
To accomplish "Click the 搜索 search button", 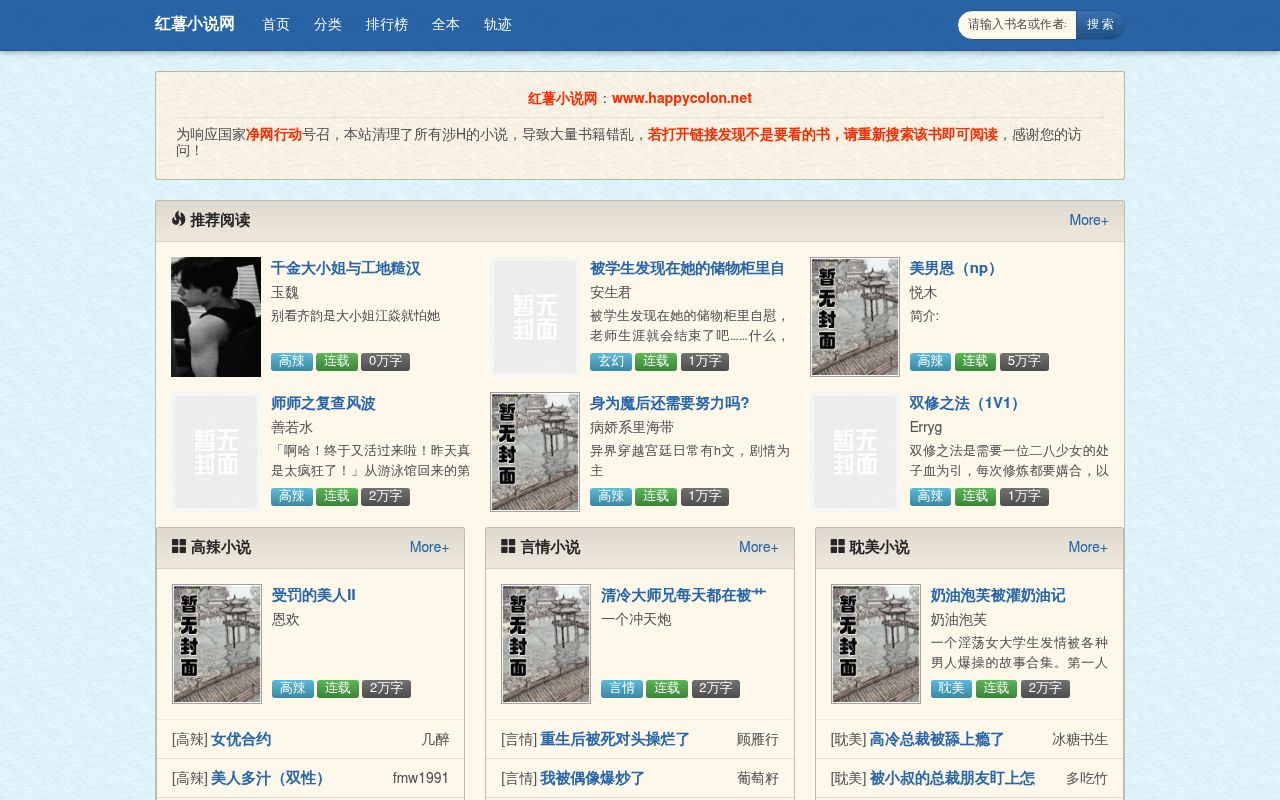I will pyautogui.click(x=1100, y=25).
